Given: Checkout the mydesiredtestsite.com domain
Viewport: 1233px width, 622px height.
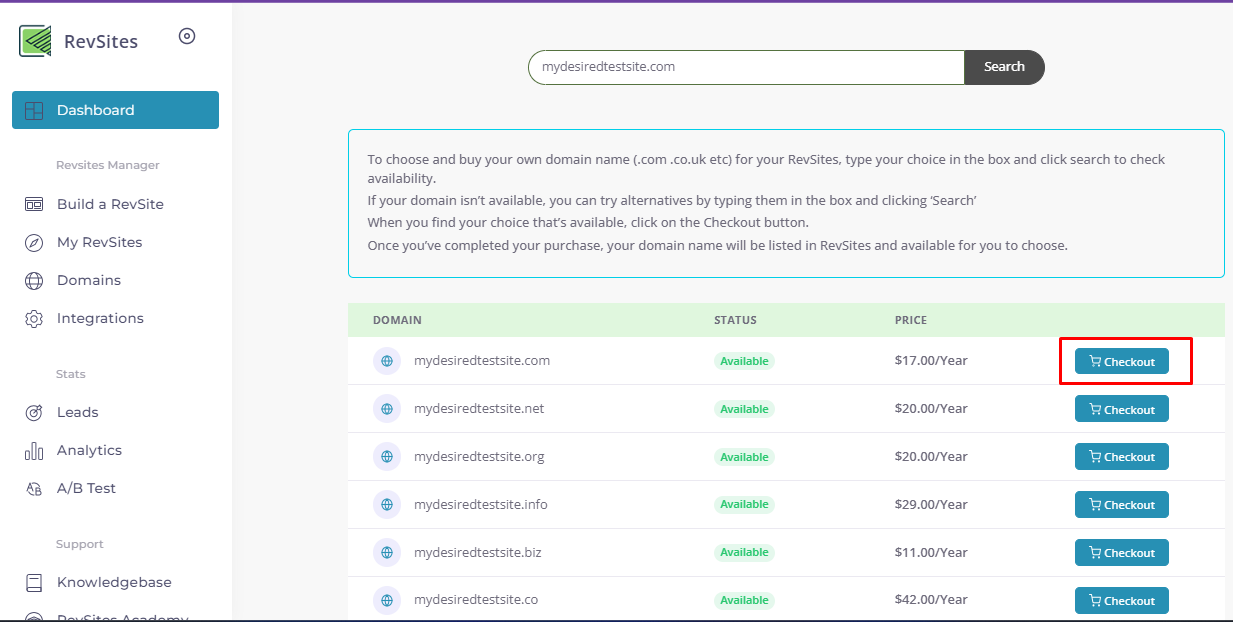Looking at the screenshot, I should pyautogui.click(x=1121, y=362).
